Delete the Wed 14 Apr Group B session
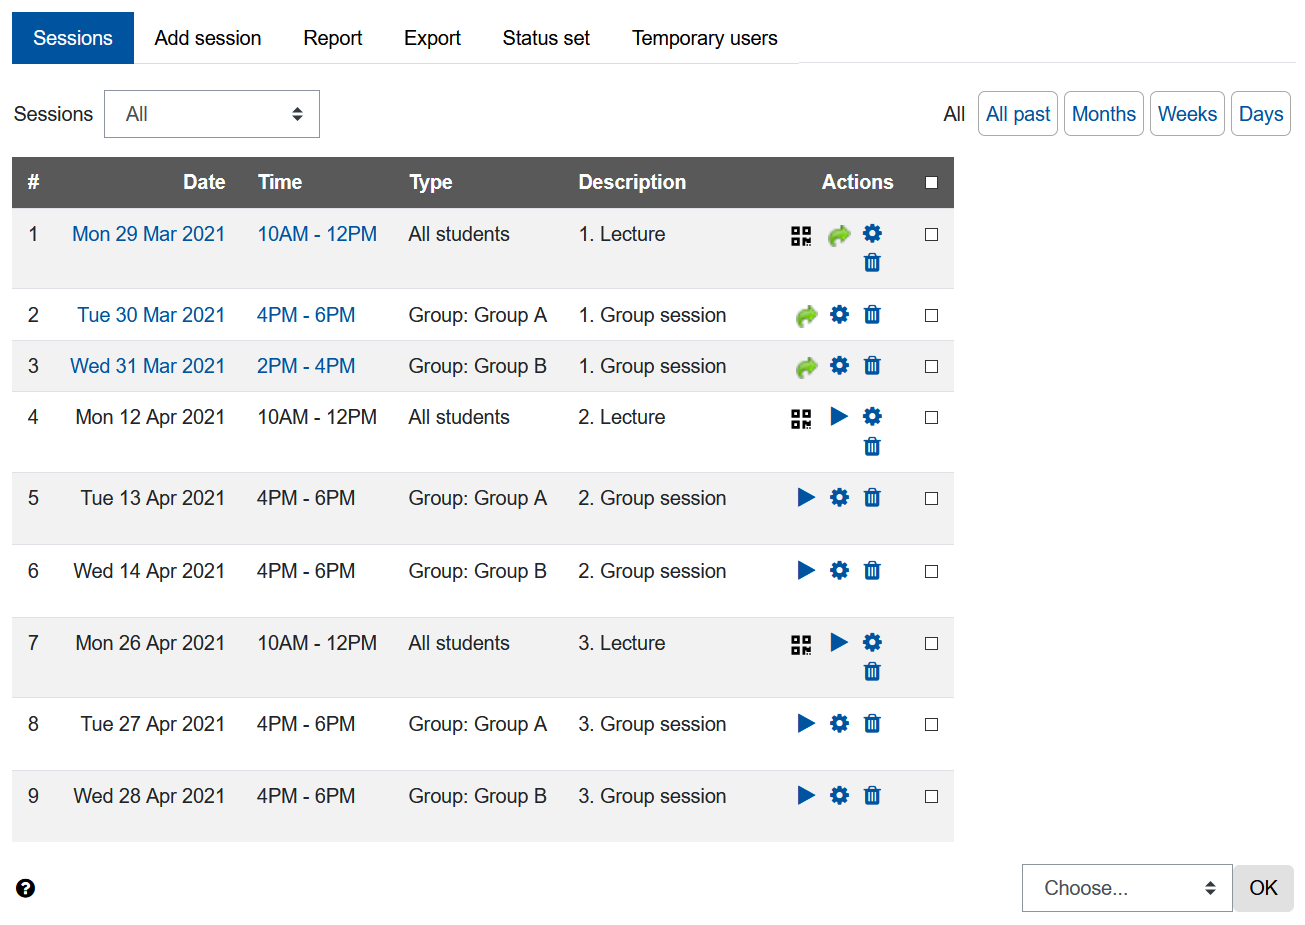 [872, 571]
